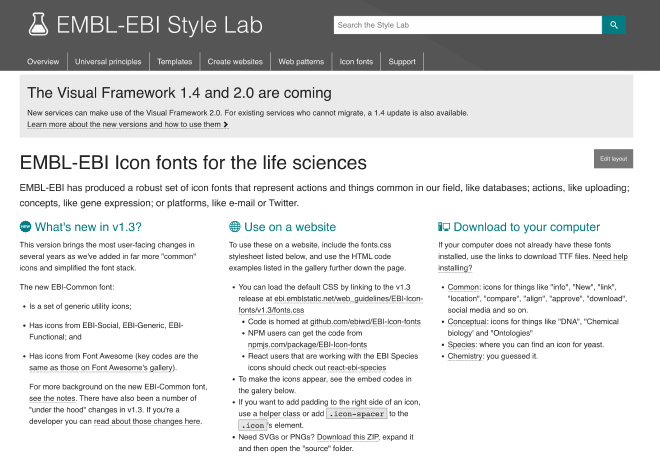Open the Overview menu item
Screen dimensions: 660x465
pos(43,61)
